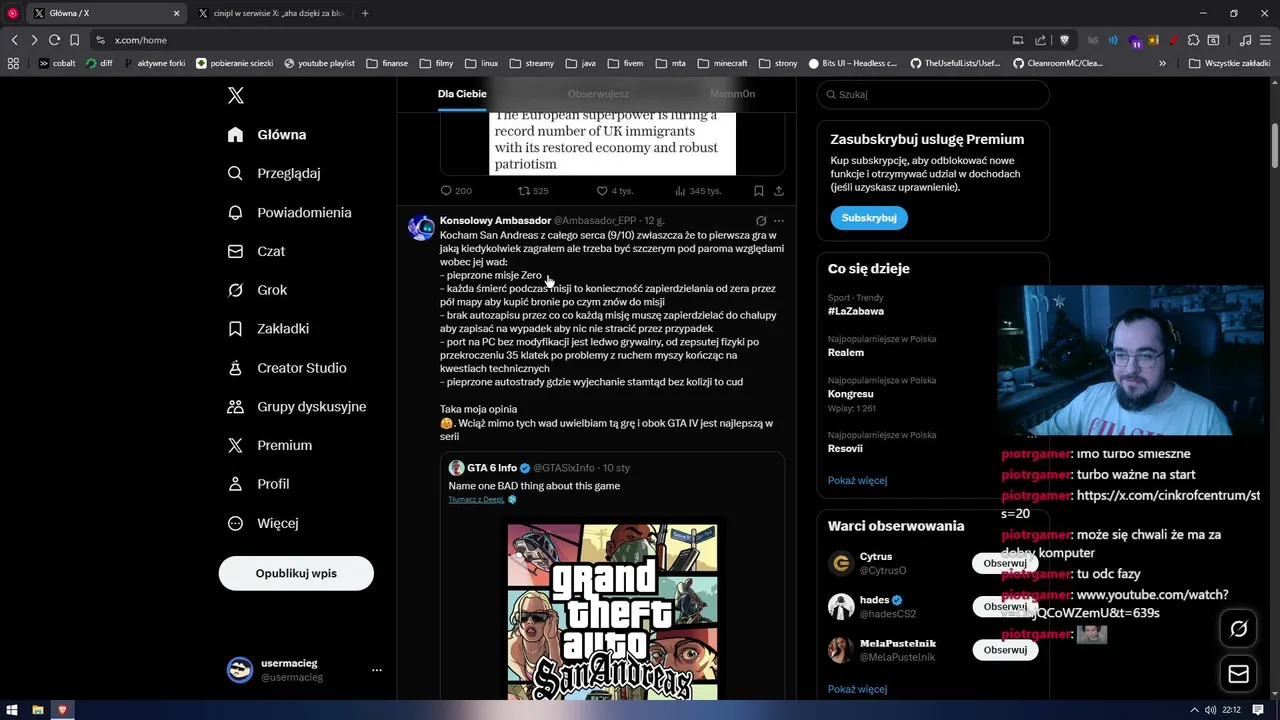Click Subskrybuj Premium button

point(869,218)
